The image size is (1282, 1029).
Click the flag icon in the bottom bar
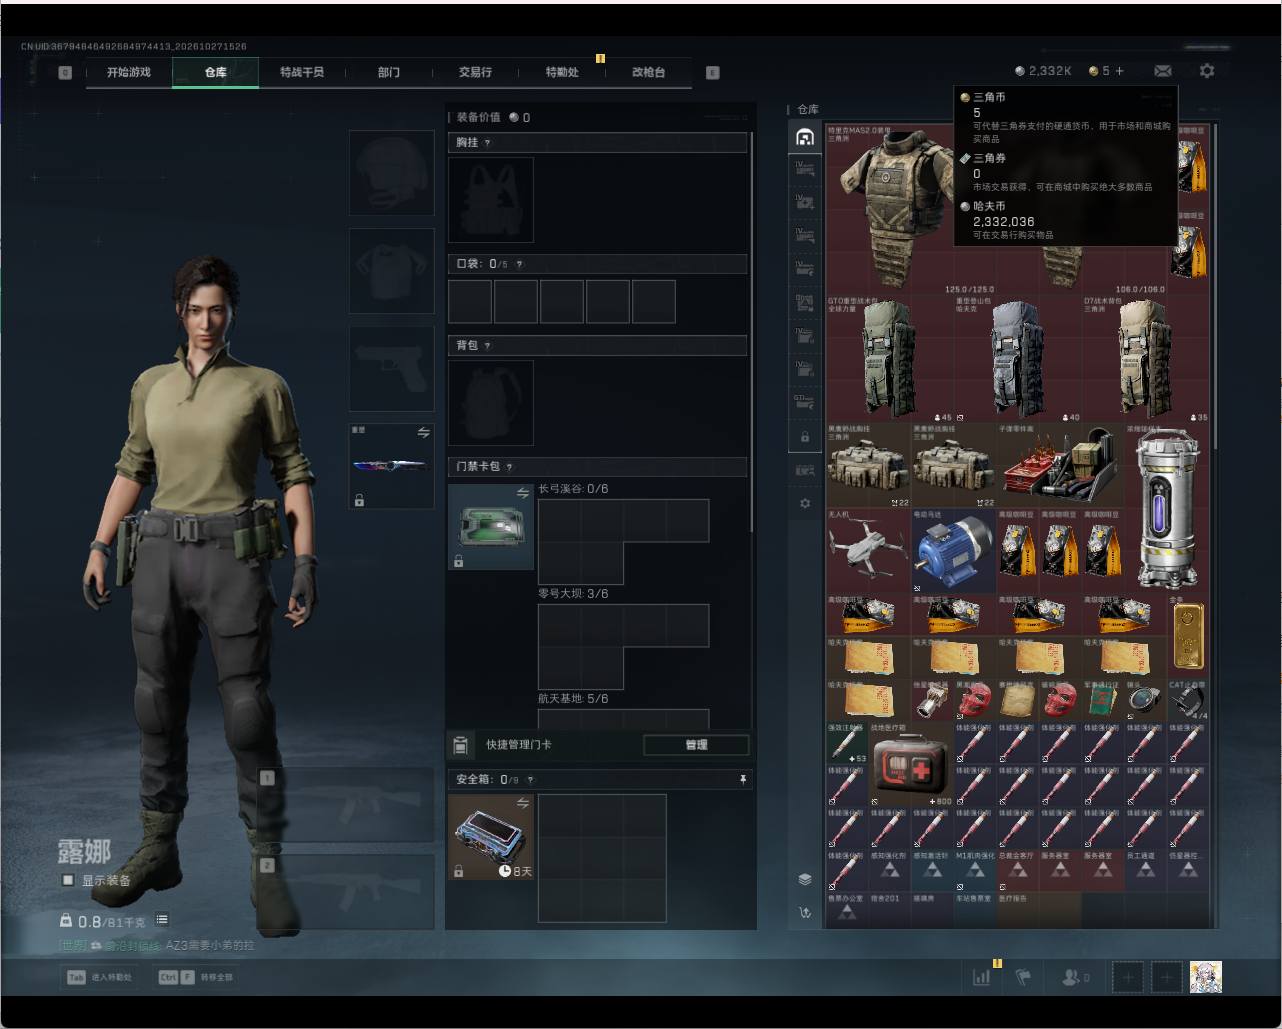(1024, 977)
